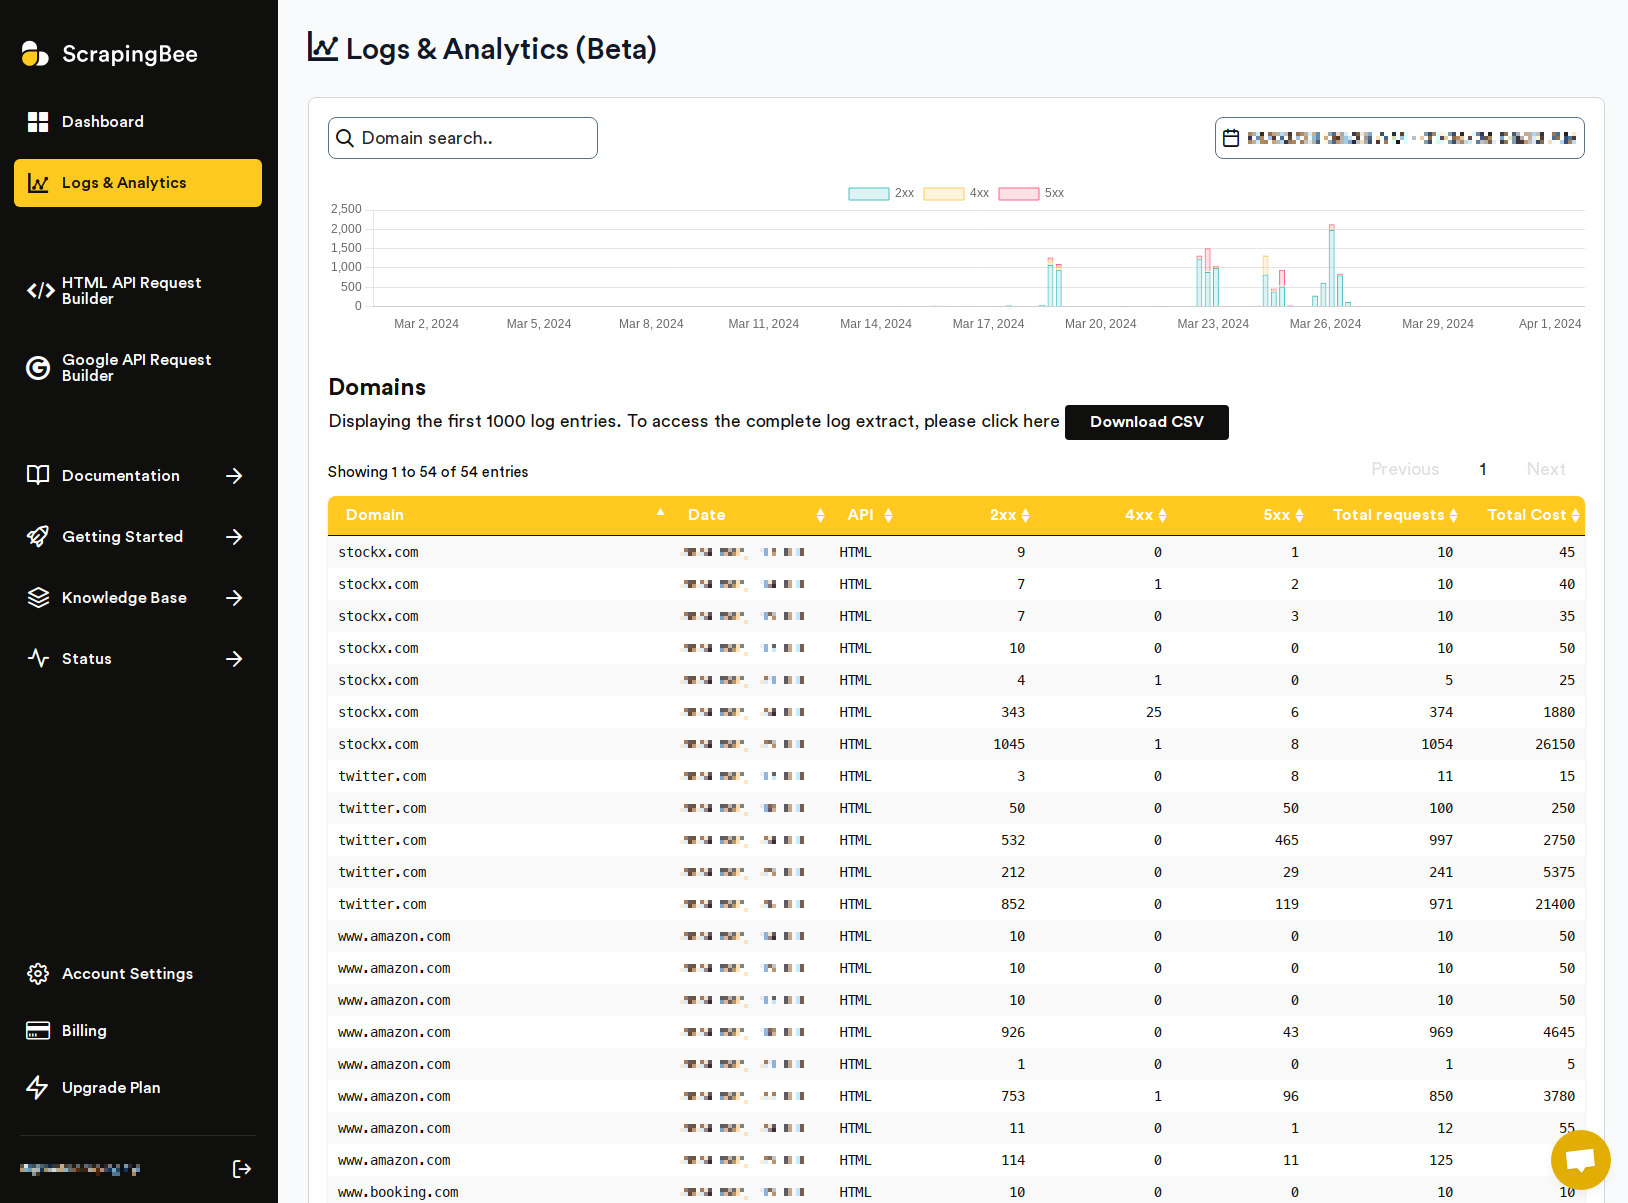Viewport: 1628px width, 1203px height.
Task: Click the Mar 19 bar cluster in chart
Action: pyautogui.click(x=1054, y=283)
